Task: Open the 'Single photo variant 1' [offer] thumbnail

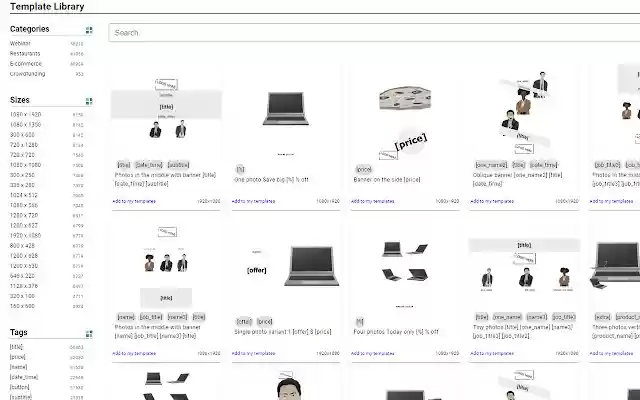Action: (286, 265)
